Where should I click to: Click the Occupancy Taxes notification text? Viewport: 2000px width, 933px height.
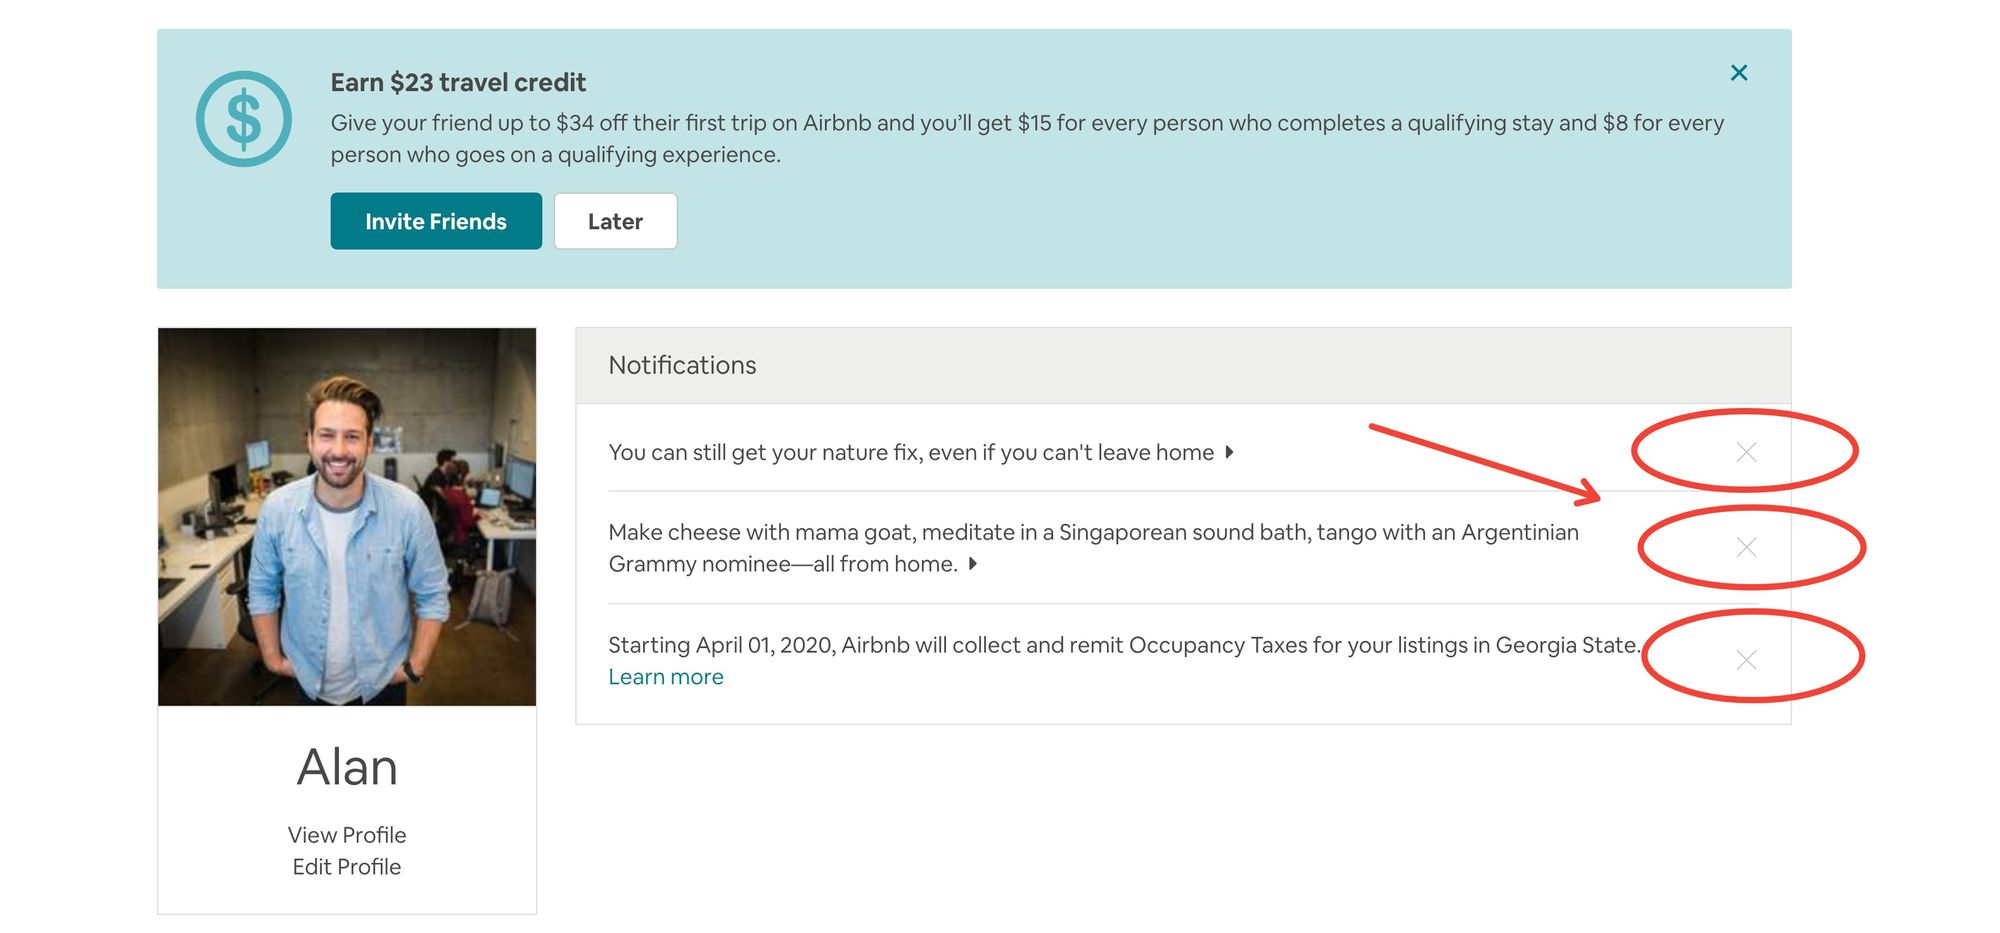(x=1125, y=645)
